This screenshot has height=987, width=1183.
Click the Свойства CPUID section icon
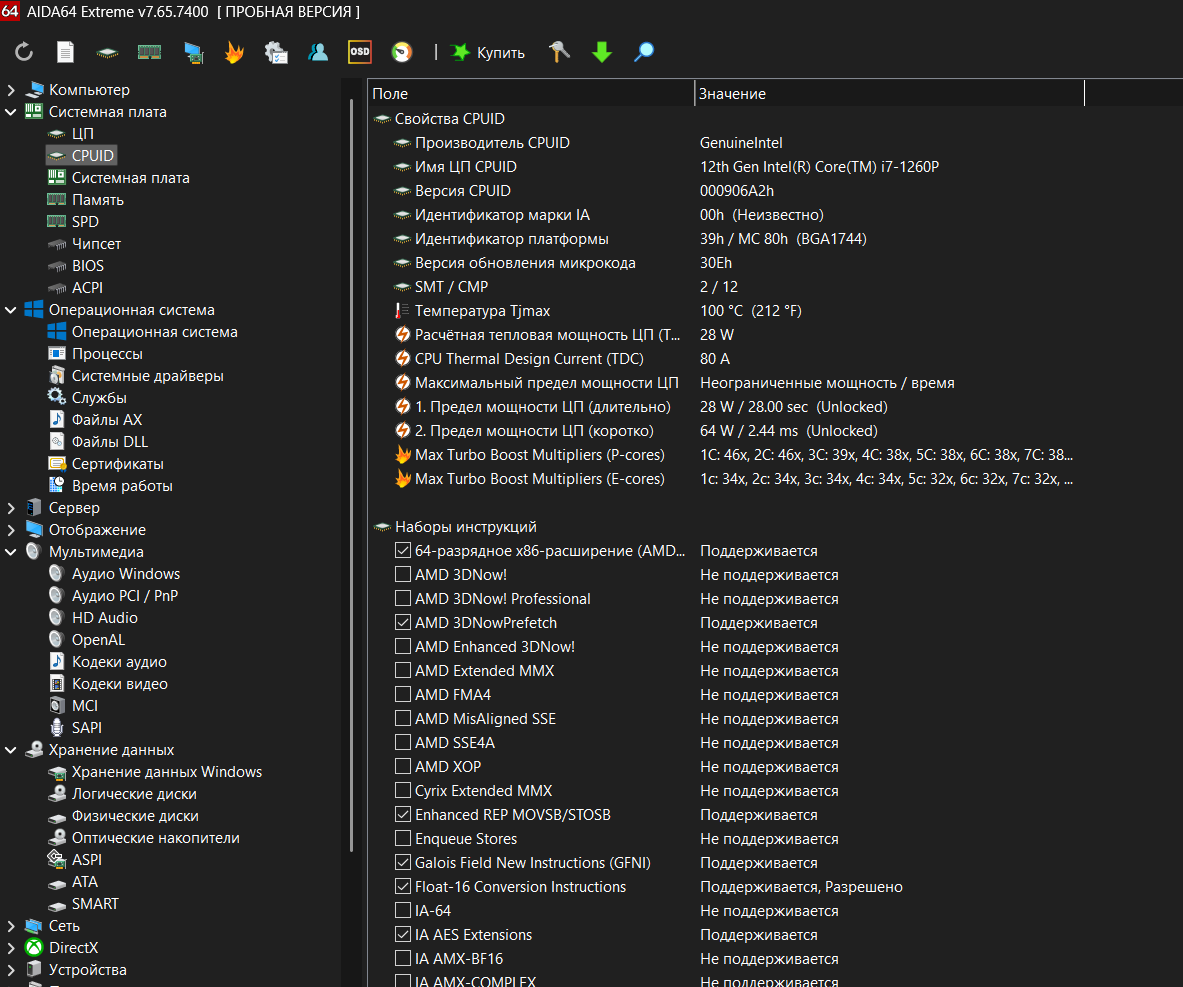tap(382, 118)
